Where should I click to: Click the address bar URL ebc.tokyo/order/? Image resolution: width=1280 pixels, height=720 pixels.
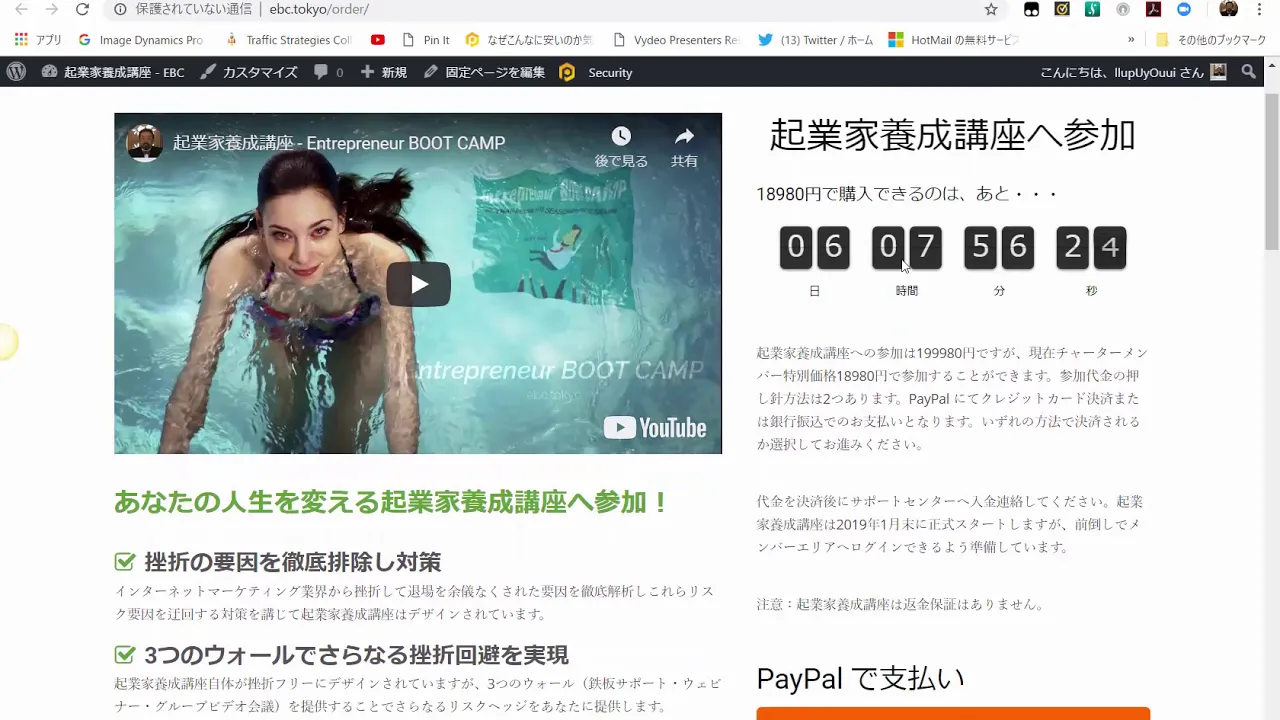(319, 9)
